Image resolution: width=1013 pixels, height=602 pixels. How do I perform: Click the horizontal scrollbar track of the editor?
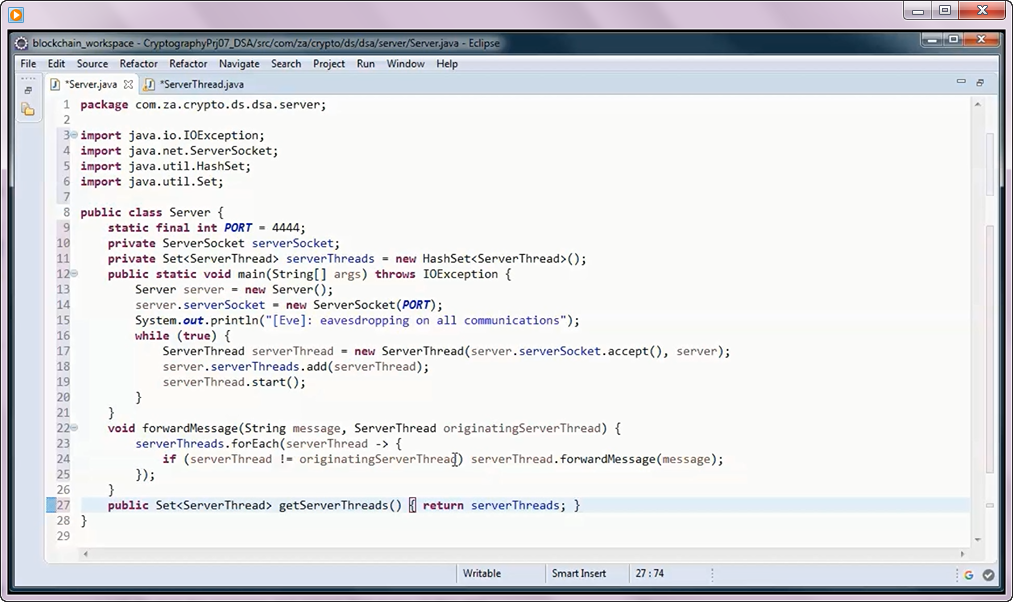[523, 554]
